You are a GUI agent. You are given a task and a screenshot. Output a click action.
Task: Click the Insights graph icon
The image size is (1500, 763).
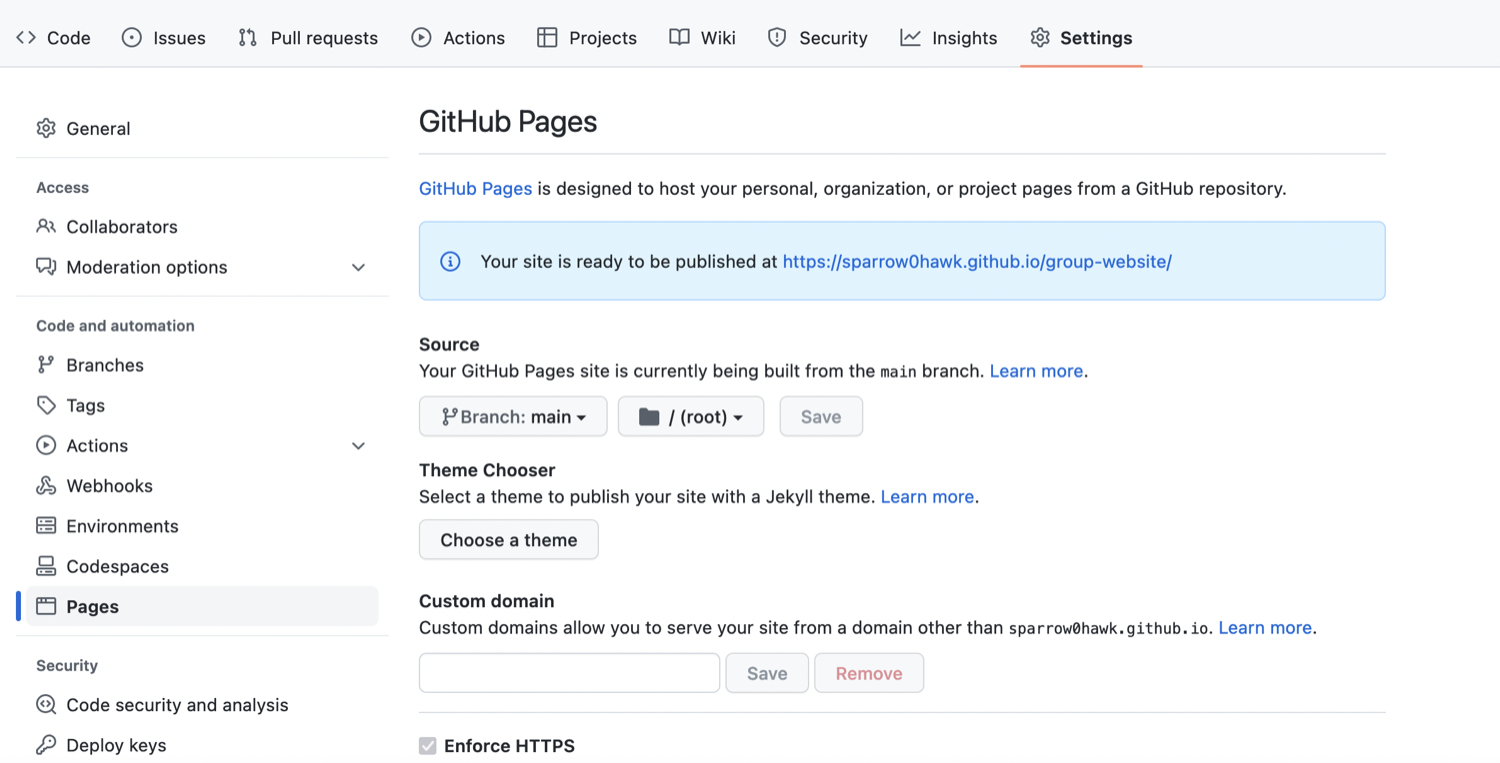910,38
